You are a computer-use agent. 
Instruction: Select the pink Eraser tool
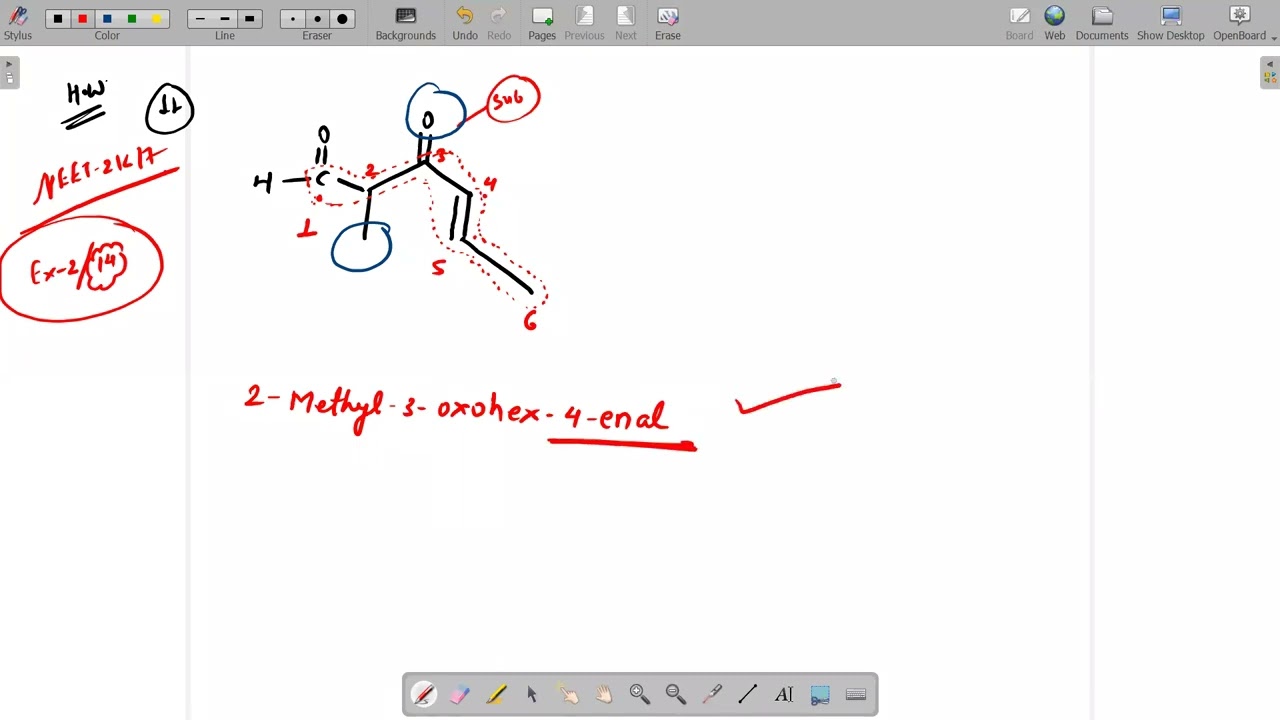(460, 694)
